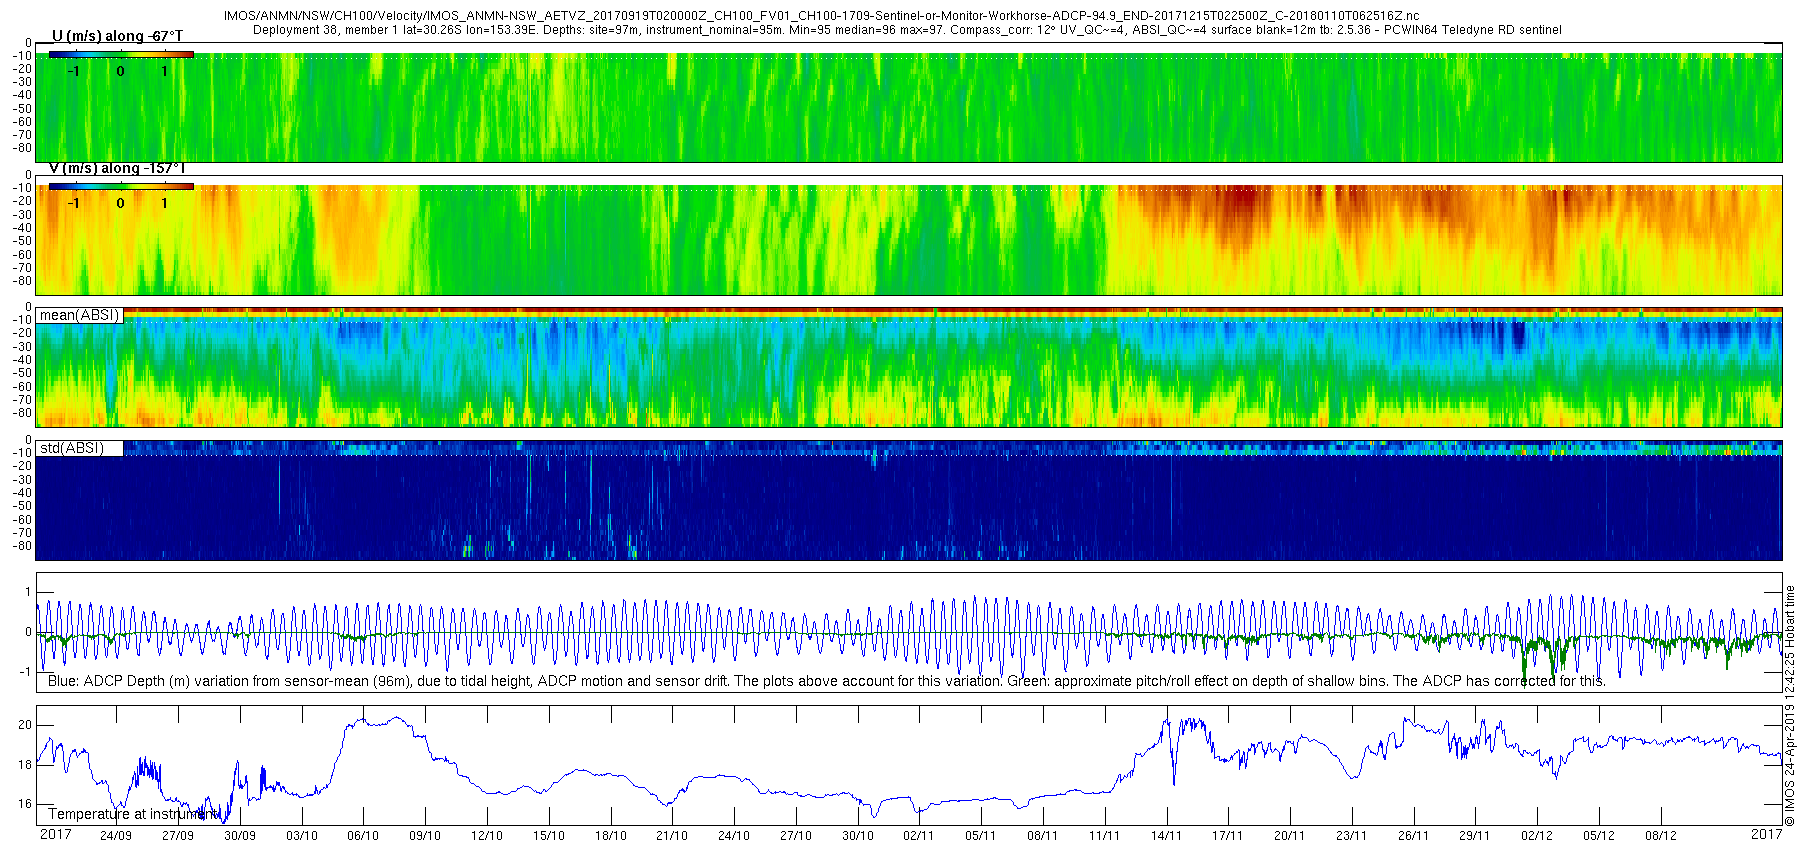Click the ADCP depth variation tidal plot

[x=909, y=632]
